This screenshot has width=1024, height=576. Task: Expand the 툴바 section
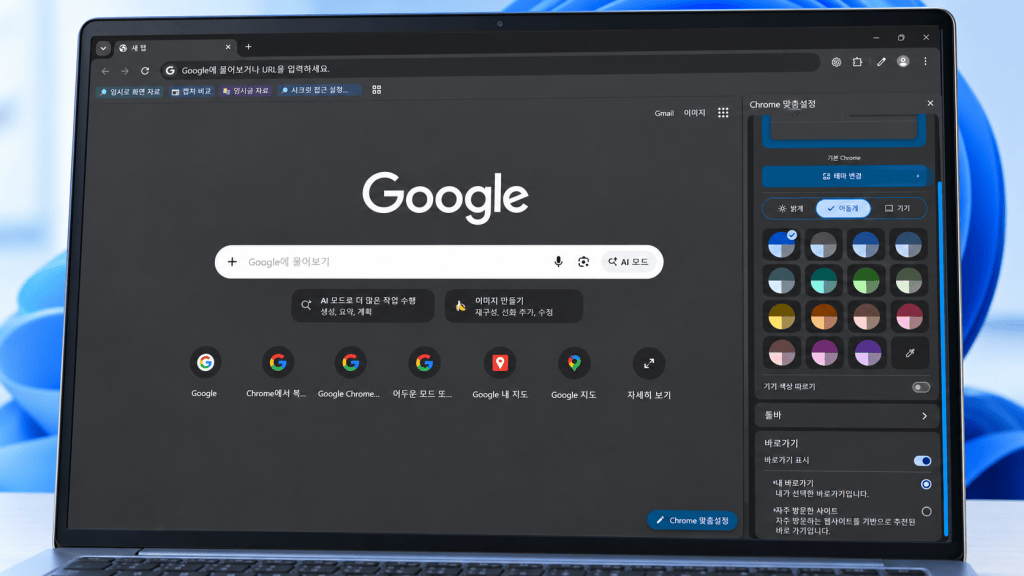pos(846,416)
